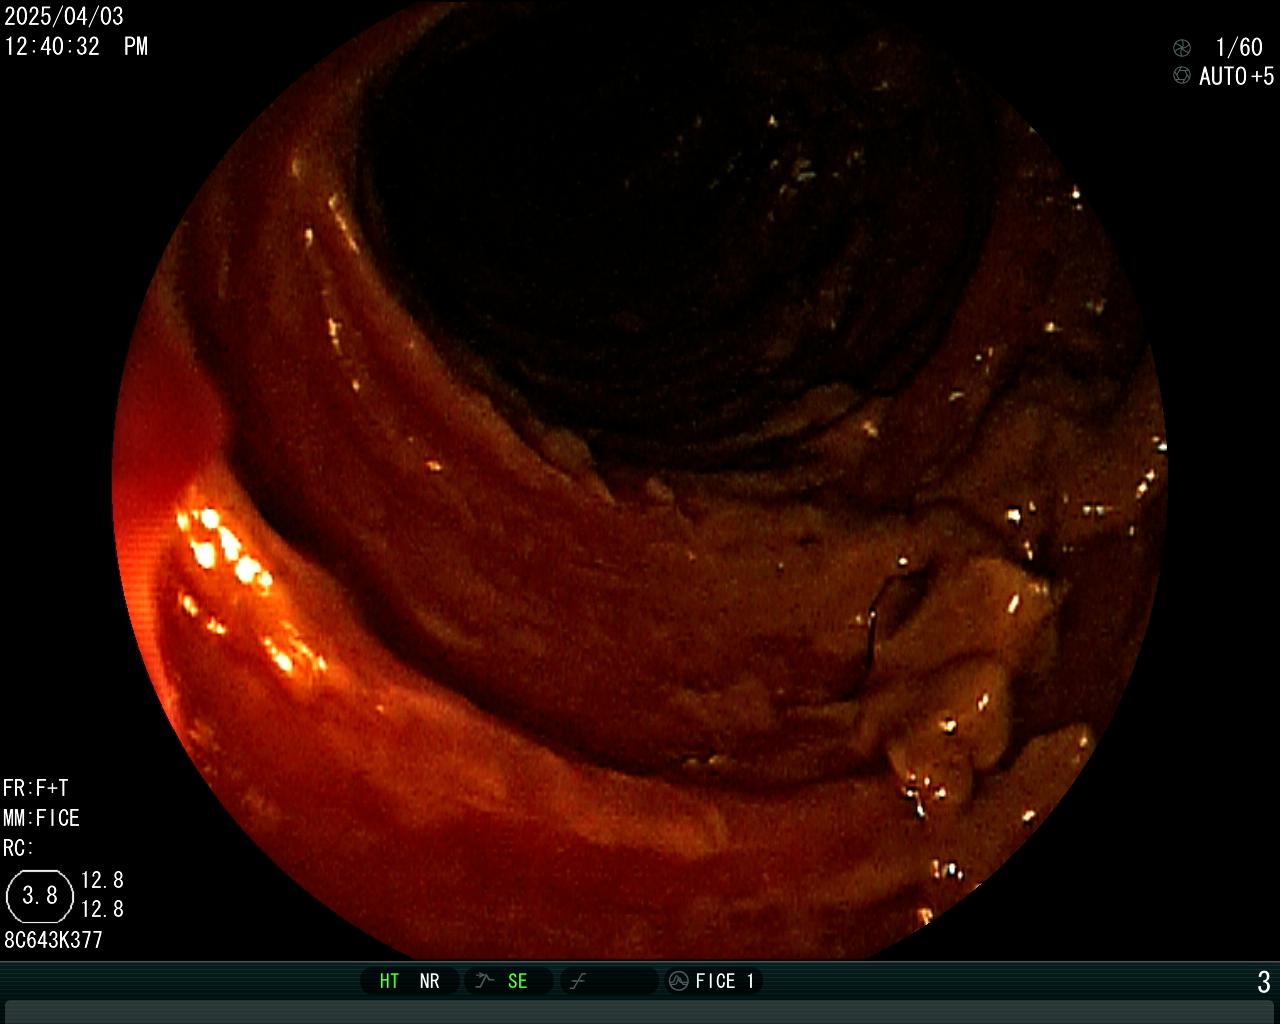Image resolution: width=1280 pixels, height=1024 pixels.
Task: Click the 1/60 shutter speed value
Action: tap(1239, 47)
